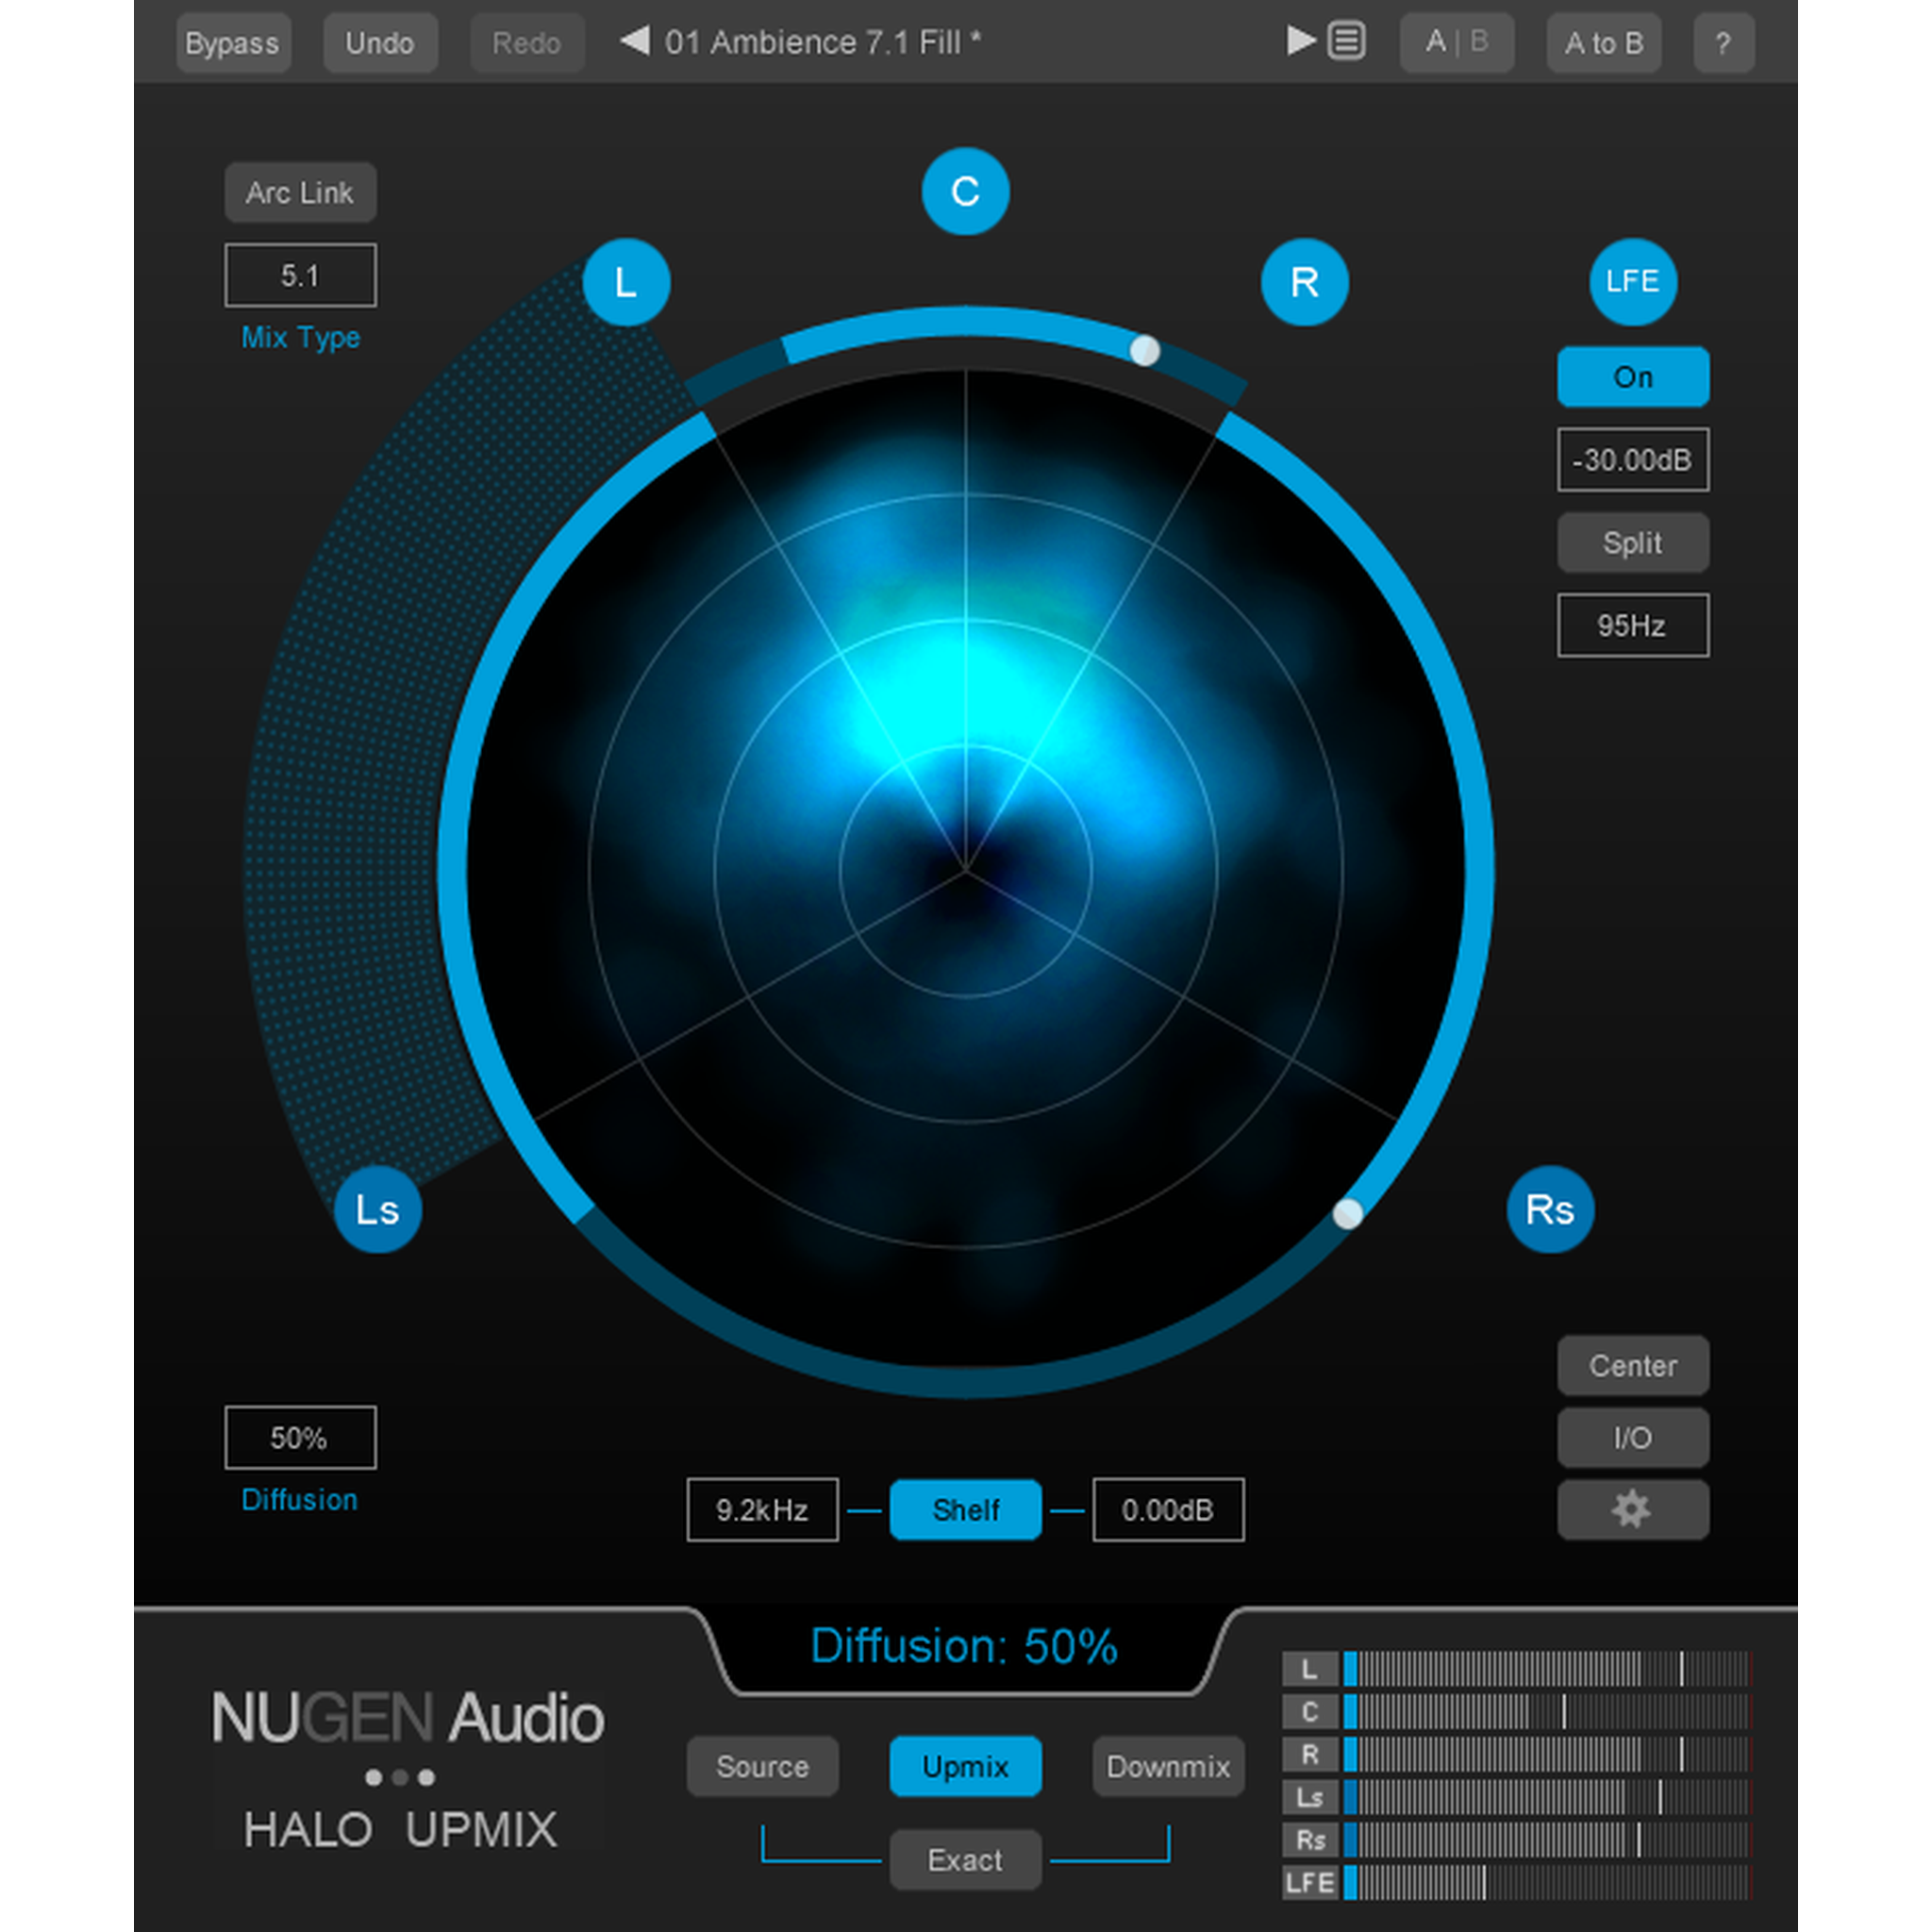This screenshot has height=1932, width=1932.
Task: Click the front arc slider handle
Action: tap(1144, 350)
